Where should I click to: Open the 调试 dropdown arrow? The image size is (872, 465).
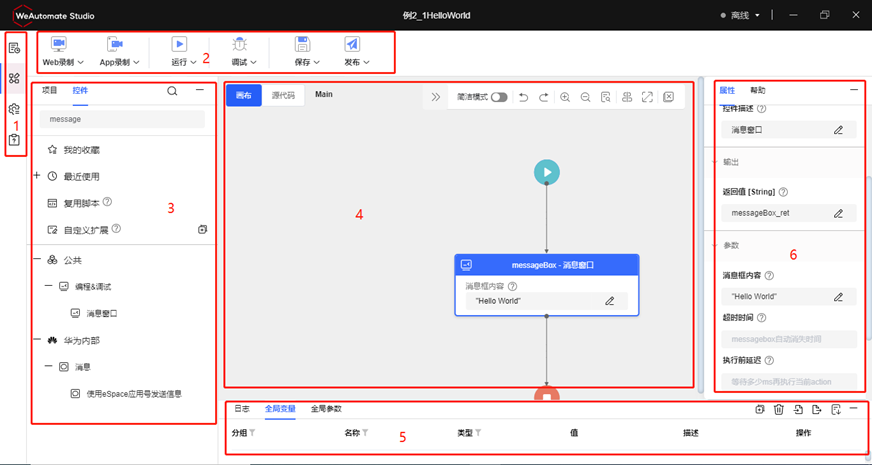(x=253, y=62)
